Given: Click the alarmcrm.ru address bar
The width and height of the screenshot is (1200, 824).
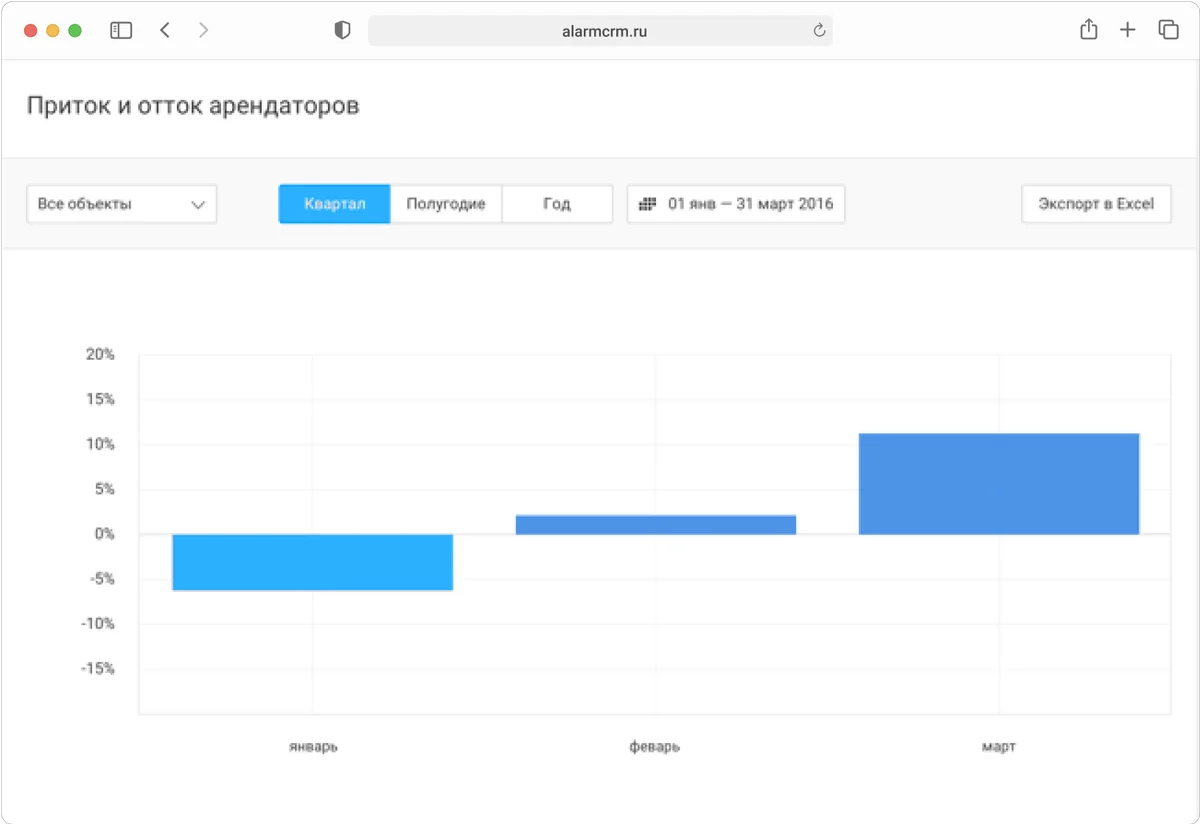Looking at the screenshot, I should click(x=600, y=31).
